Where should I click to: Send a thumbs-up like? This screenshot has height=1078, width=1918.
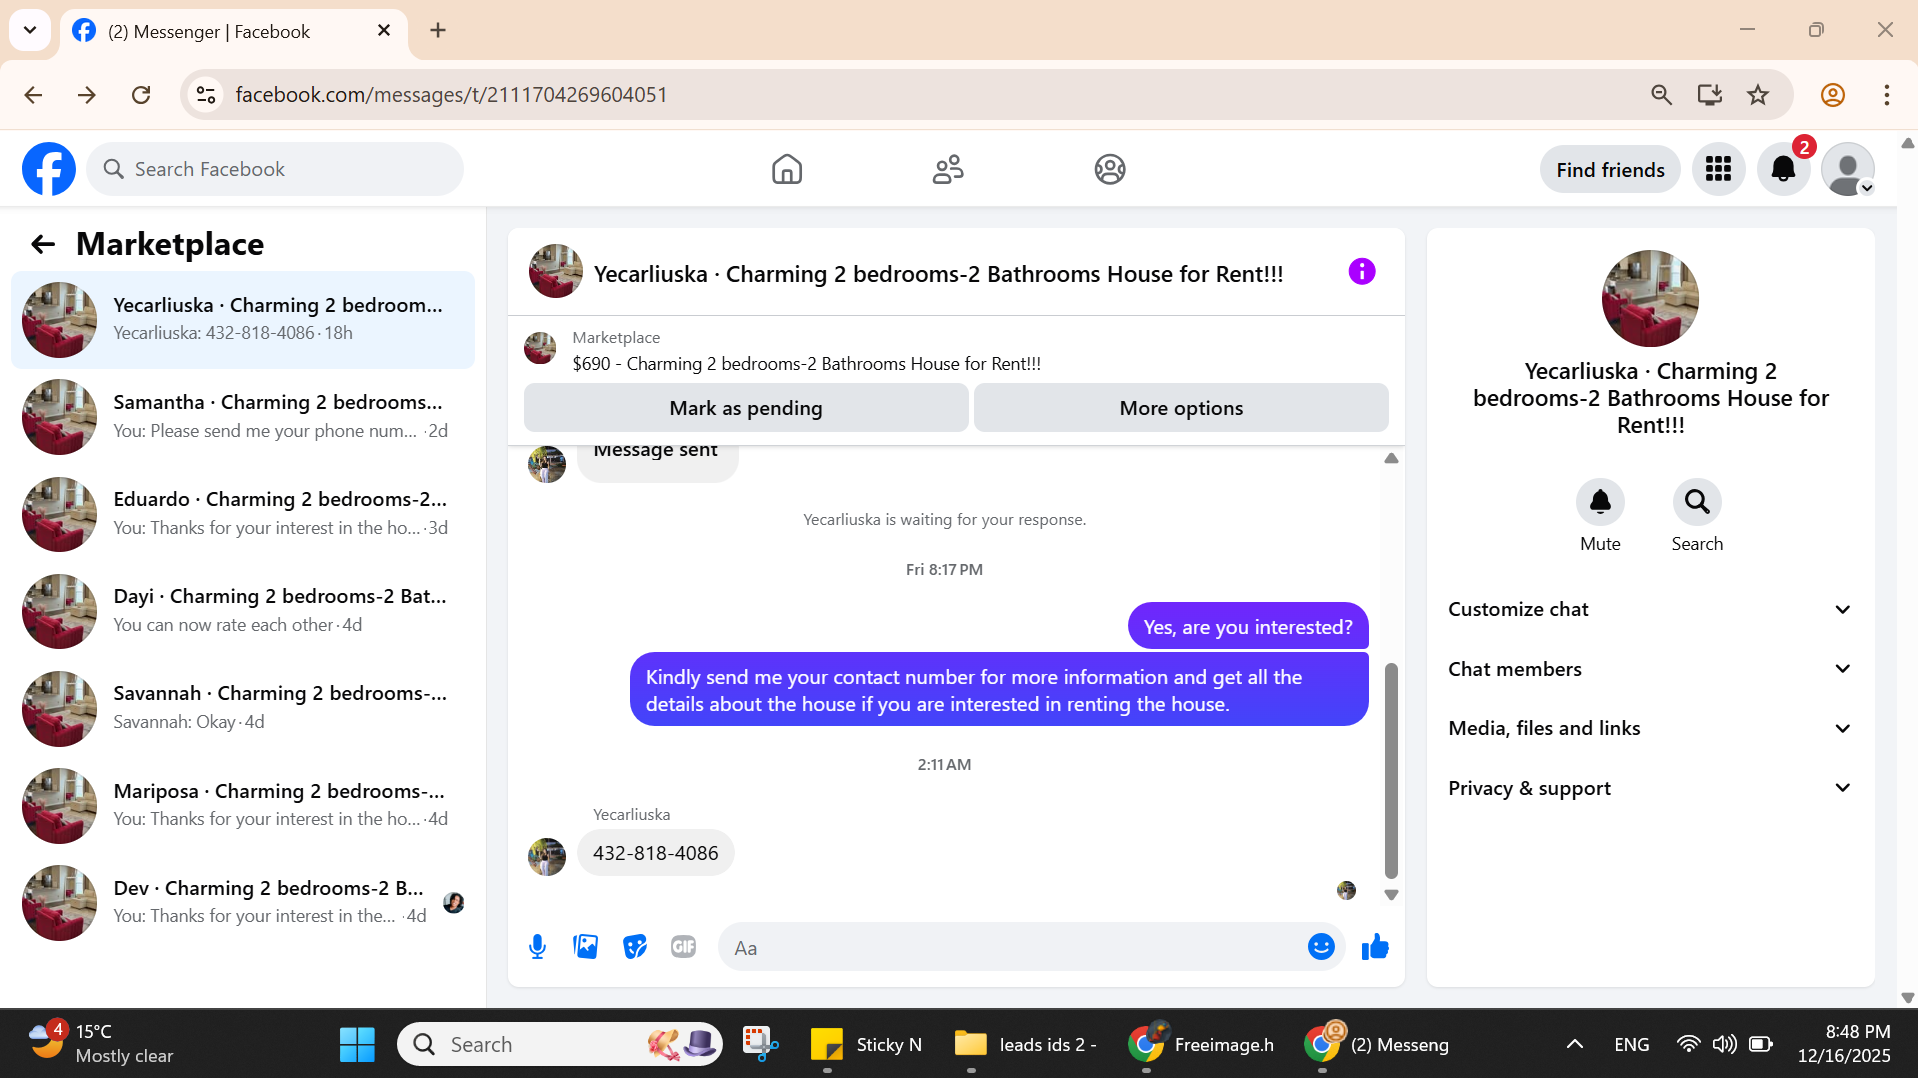click(x=1375, y=947)
